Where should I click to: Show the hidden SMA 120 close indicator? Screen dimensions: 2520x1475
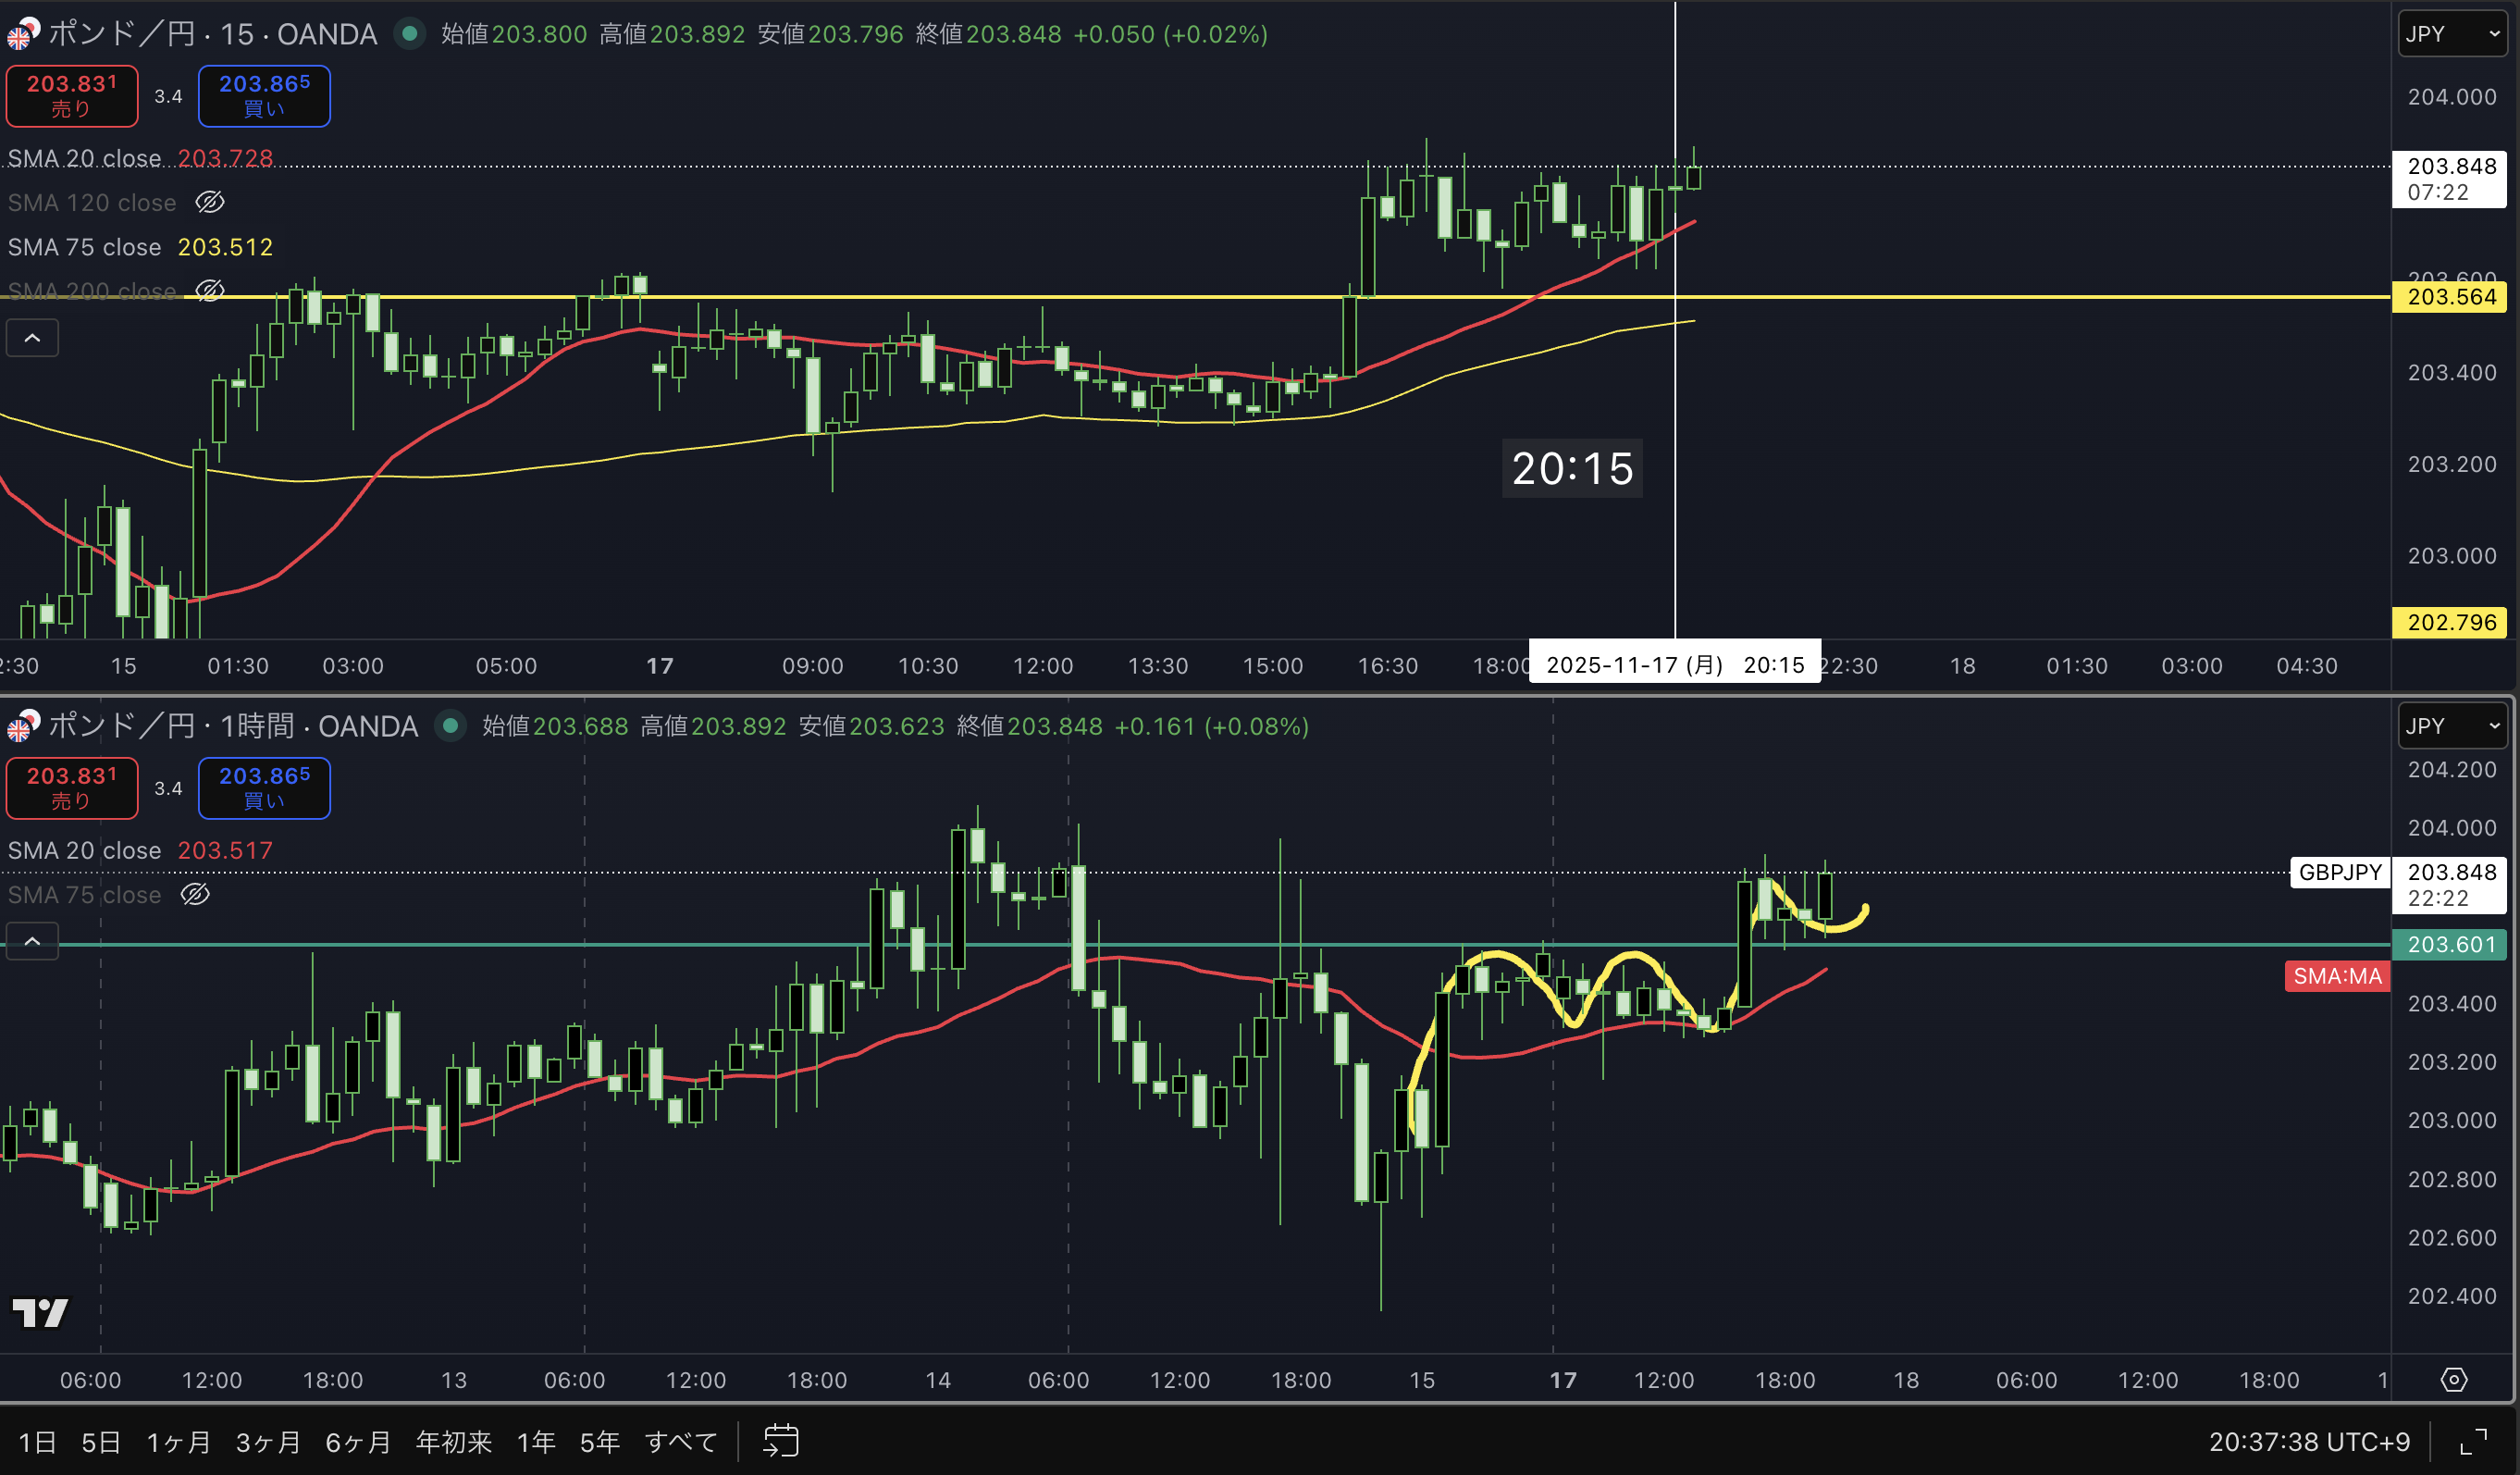coord(209,203)
